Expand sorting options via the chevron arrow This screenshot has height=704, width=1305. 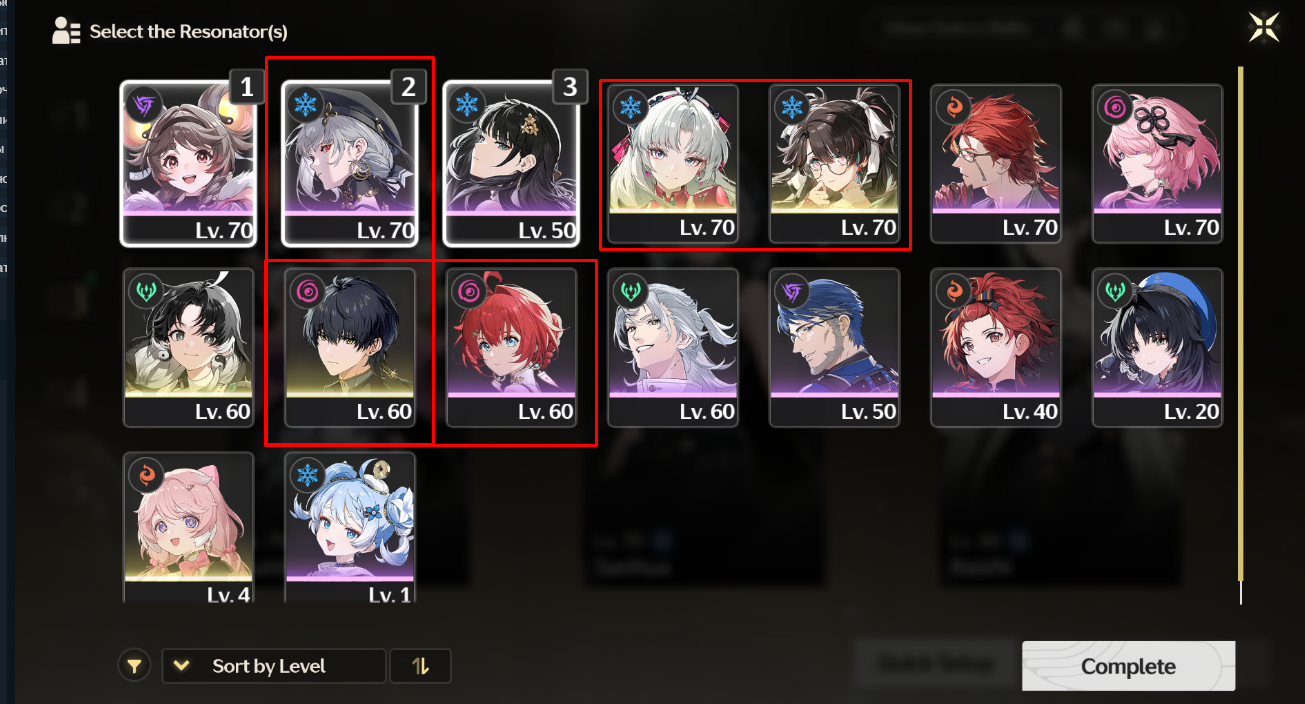(181, 666)
